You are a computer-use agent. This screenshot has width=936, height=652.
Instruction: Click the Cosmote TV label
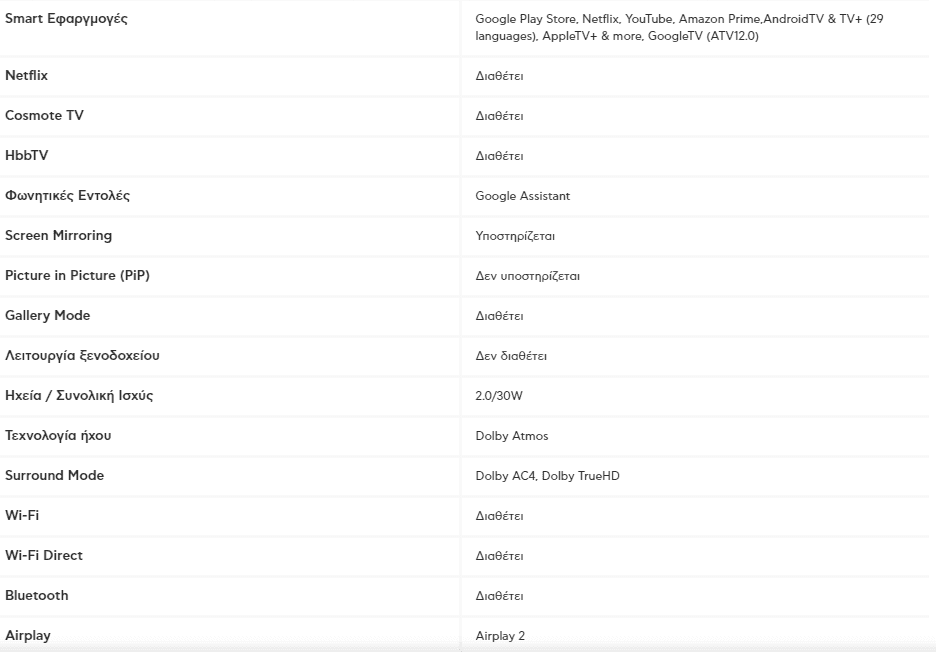(x=44, y=115)
